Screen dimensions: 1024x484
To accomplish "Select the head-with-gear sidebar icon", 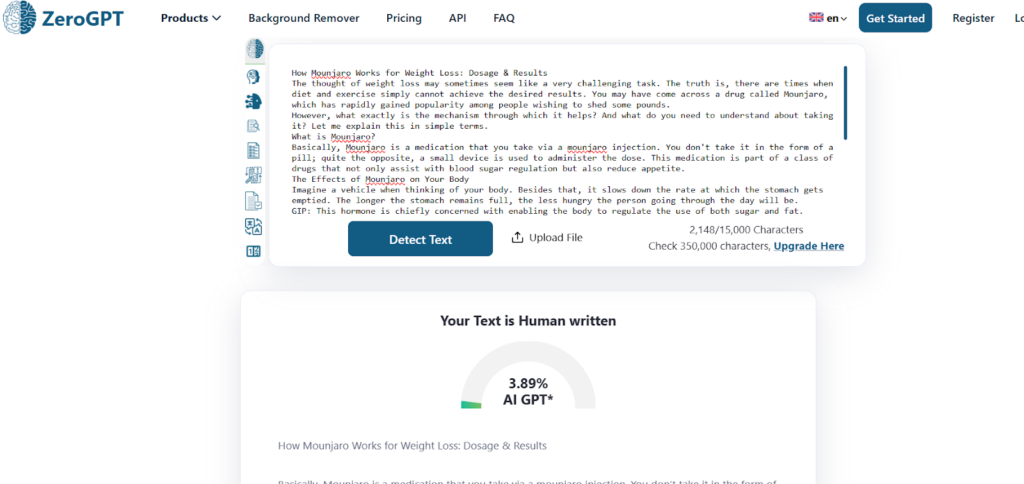I will [254, 76].
